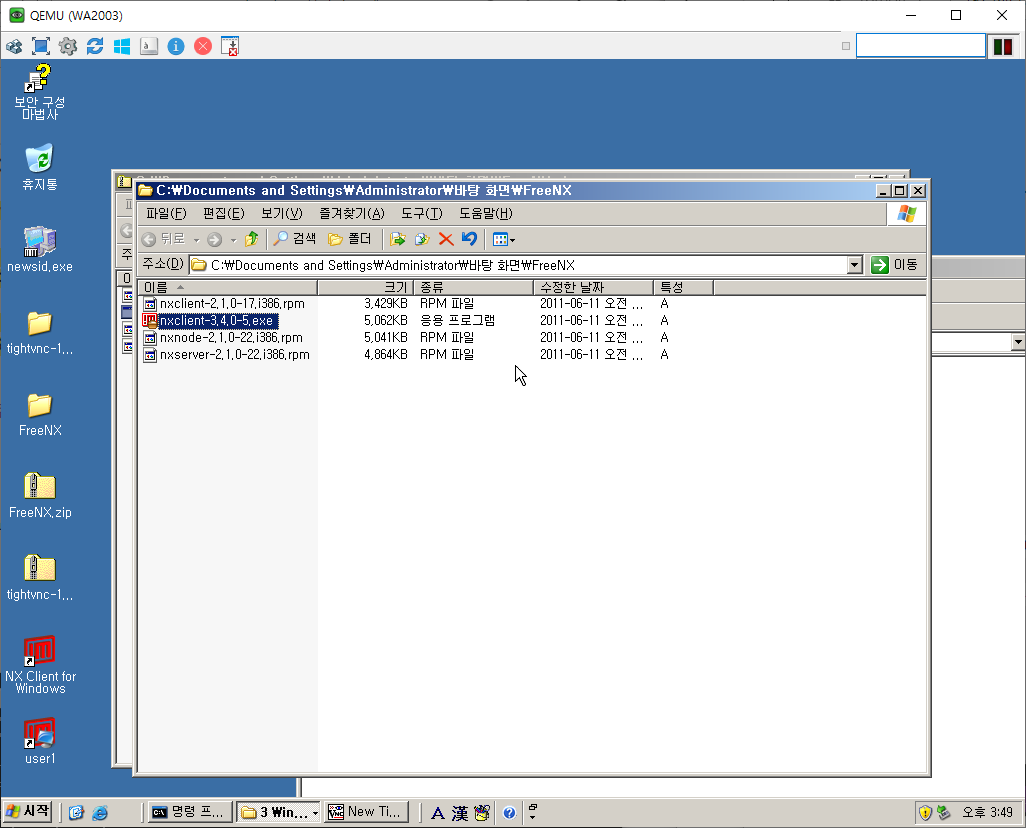Click the cubes icon in QEMU toolbar
1026x828 pixels.
[14, 46]
